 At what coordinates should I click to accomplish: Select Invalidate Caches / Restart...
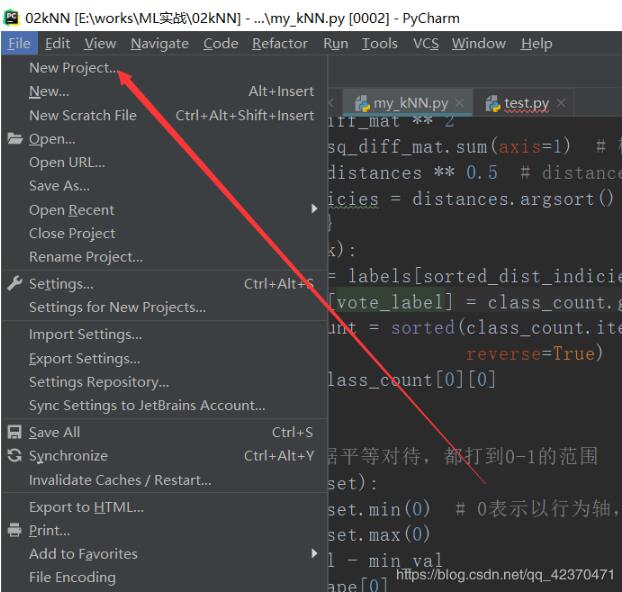[164, 480]
